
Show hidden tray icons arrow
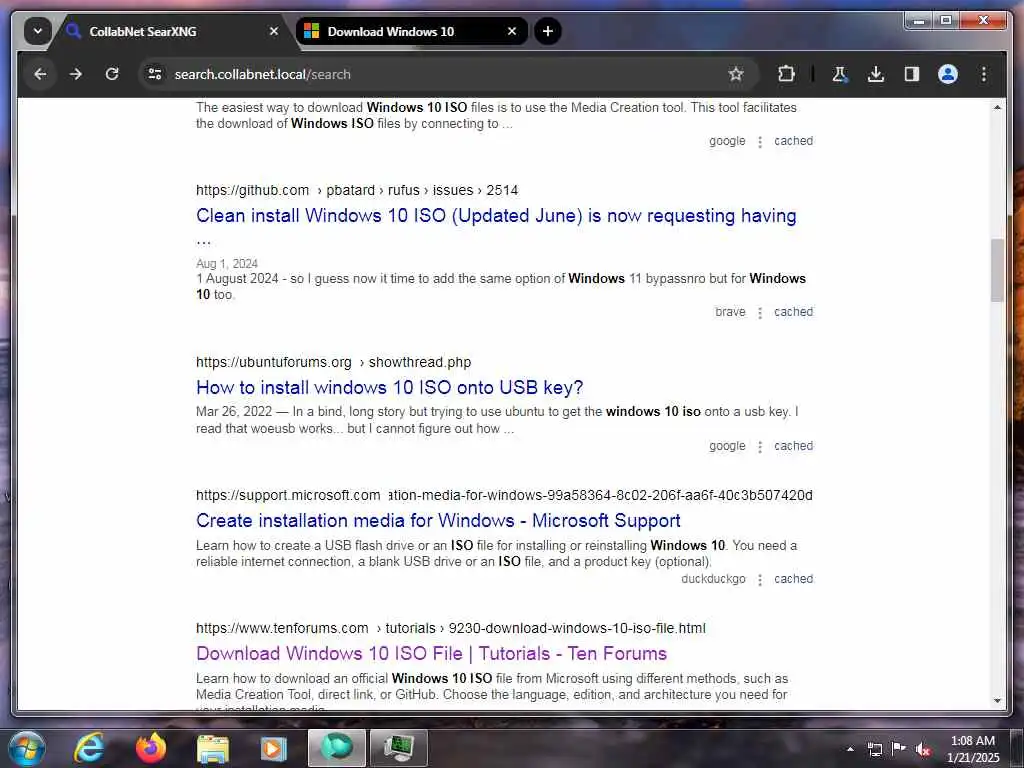click(x=850, y=749)
